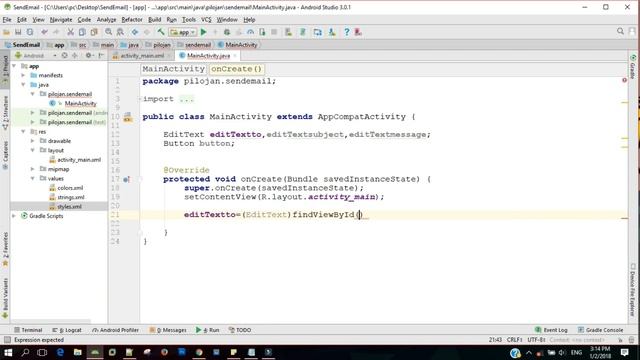Viewport: 640px width, 360px height.
Task: Select colors.xml in the project tree
Action: point(70,188)
